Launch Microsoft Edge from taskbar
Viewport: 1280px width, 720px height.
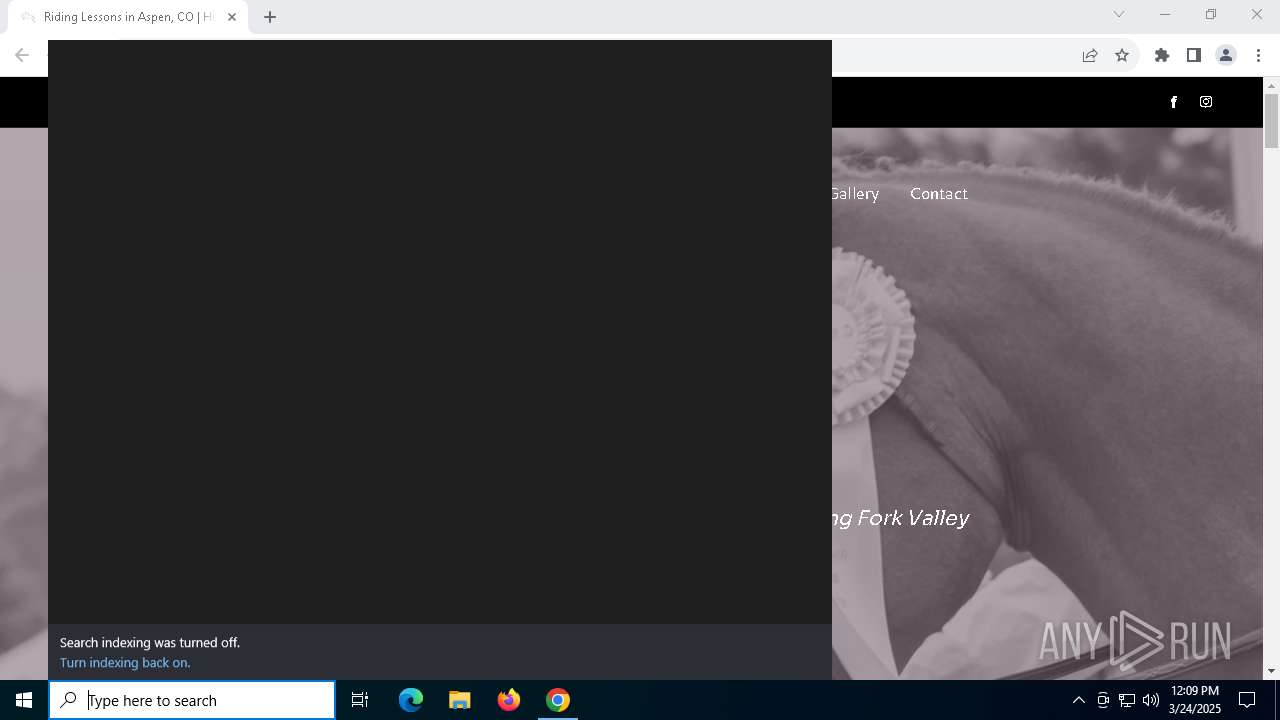411,700
